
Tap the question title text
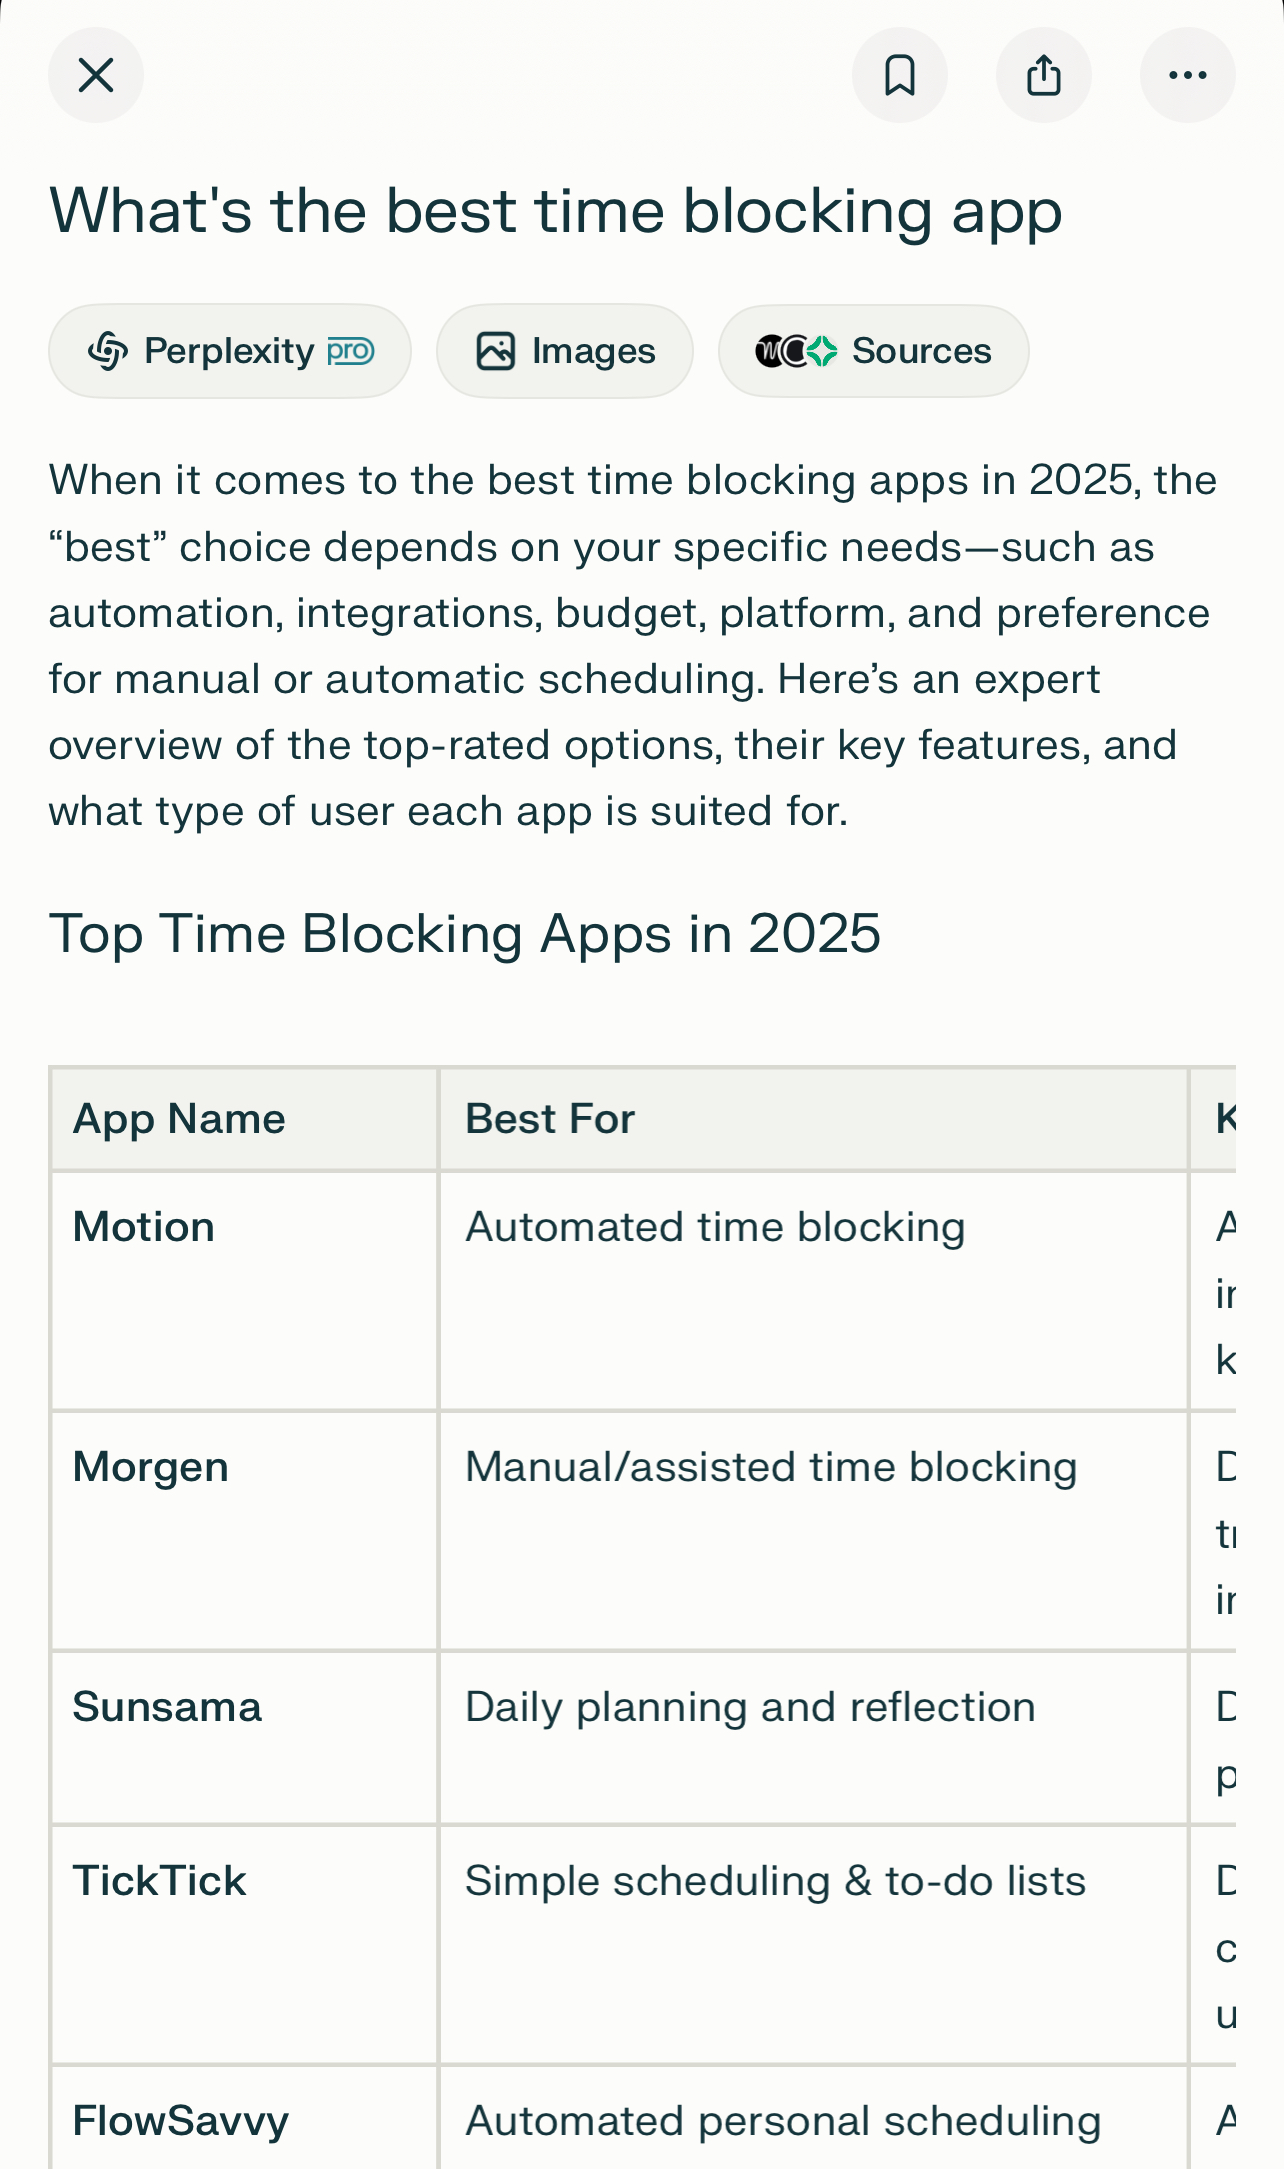(x=556, y=212)
